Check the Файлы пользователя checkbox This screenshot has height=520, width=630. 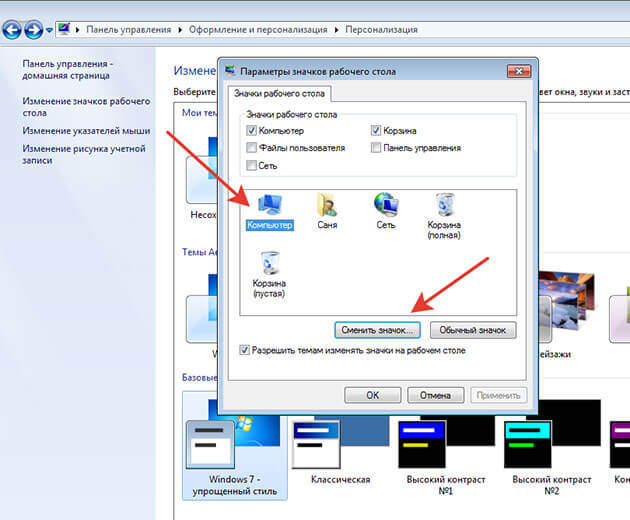click(252, 147)
